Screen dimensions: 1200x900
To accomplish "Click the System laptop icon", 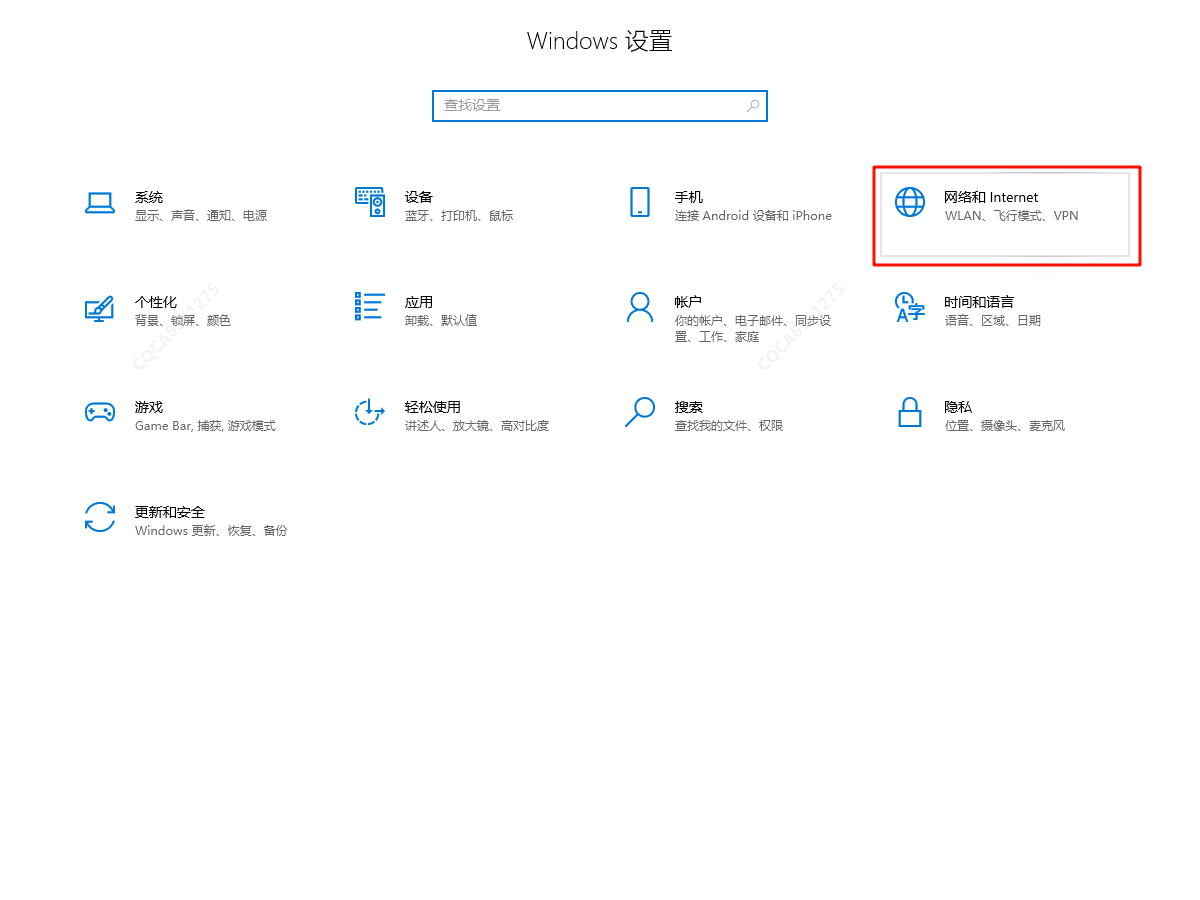I will (x=99, y=203).
